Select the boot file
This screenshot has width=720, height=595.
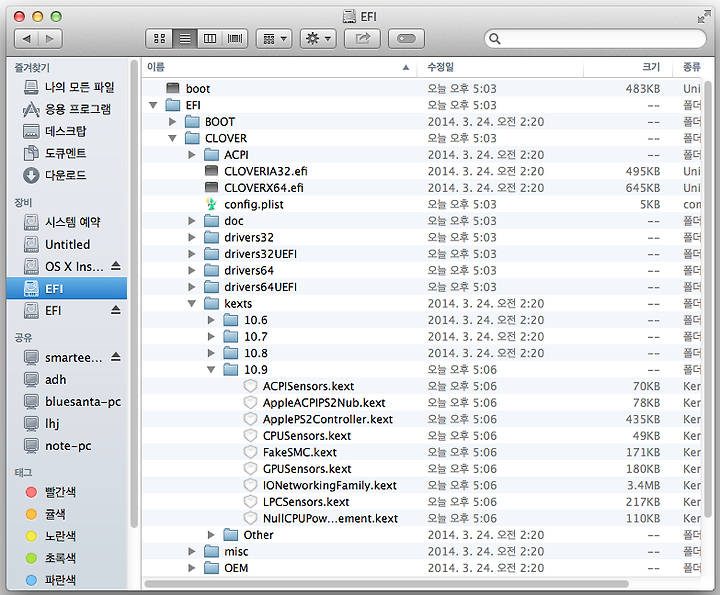pos(198,89)
